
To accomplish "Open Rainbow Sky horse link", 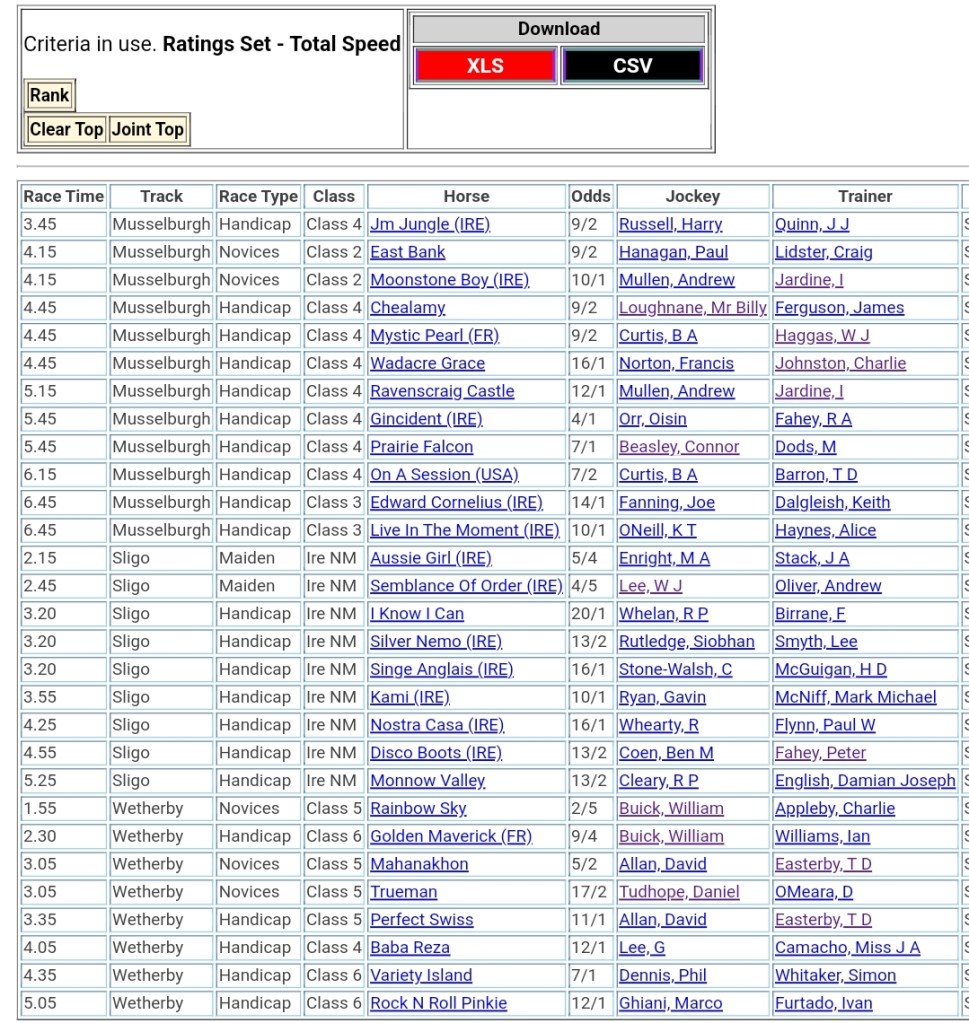I will click(418, 809).
